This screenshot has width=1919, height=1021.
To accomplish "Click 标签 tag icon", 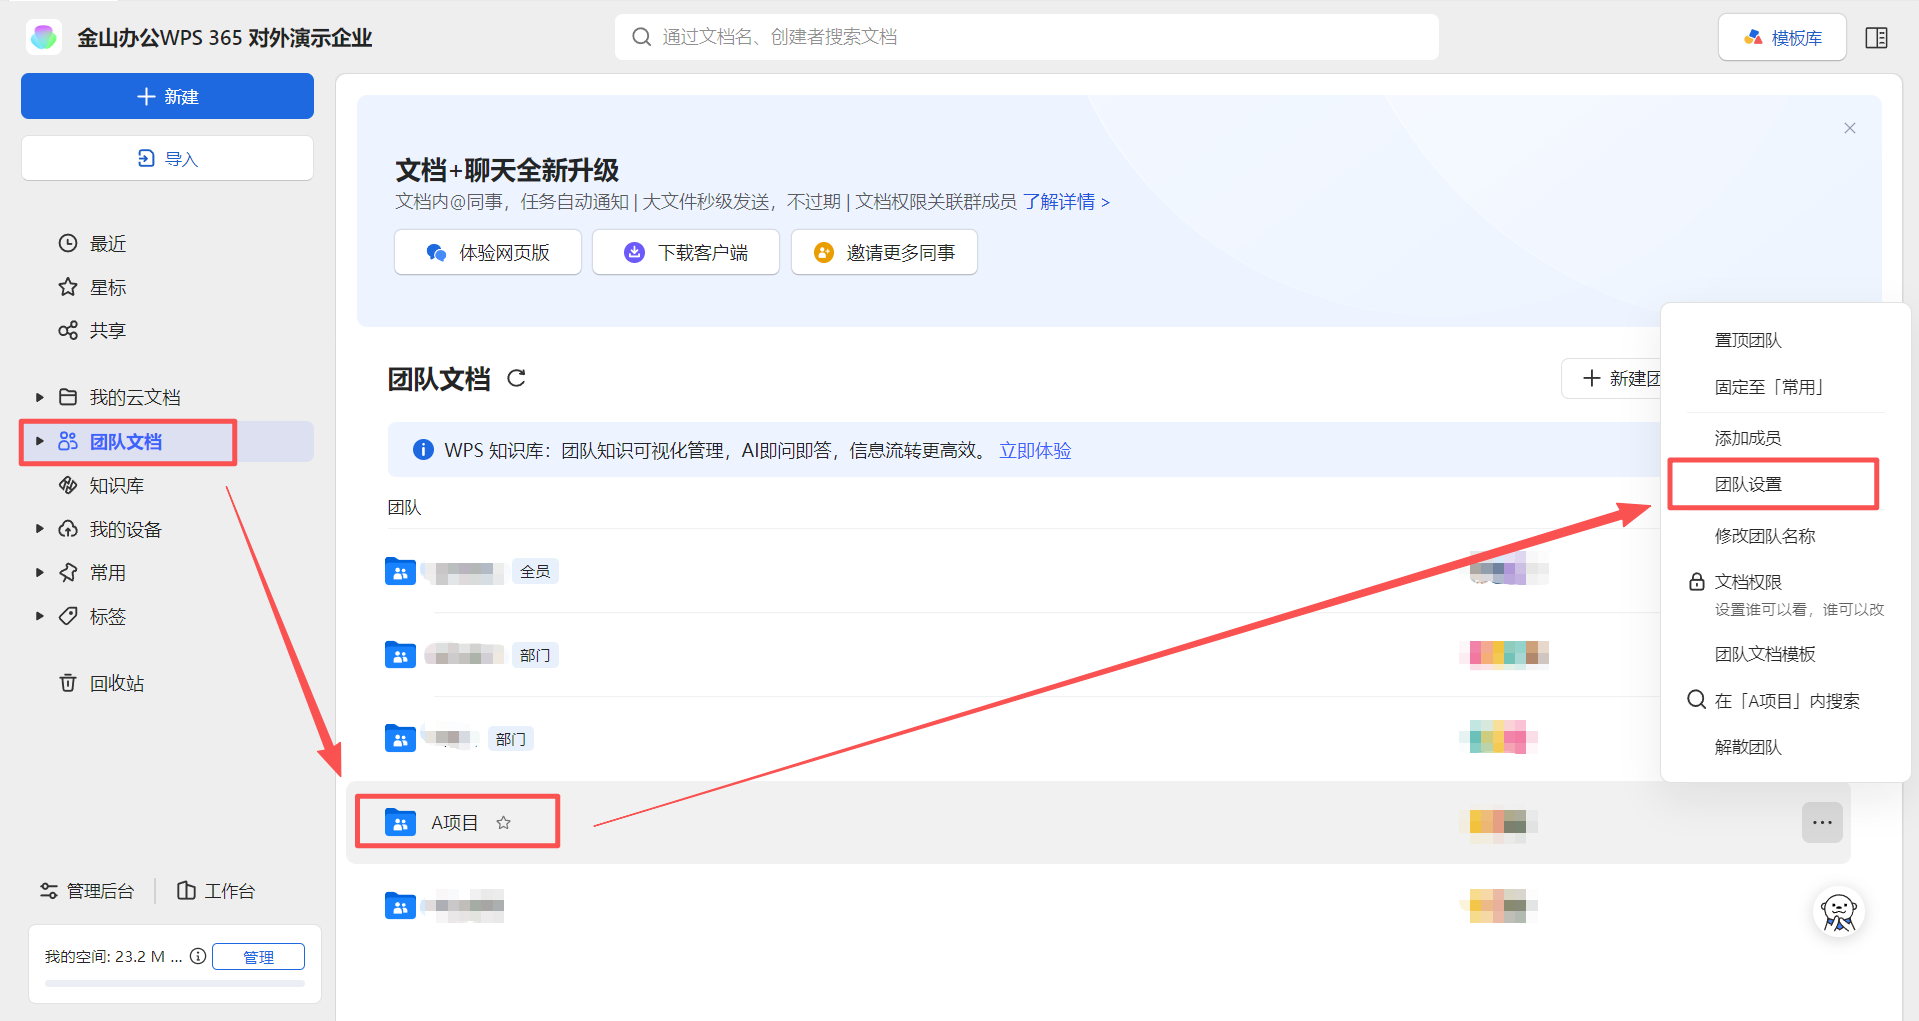I will click(68, 616).
